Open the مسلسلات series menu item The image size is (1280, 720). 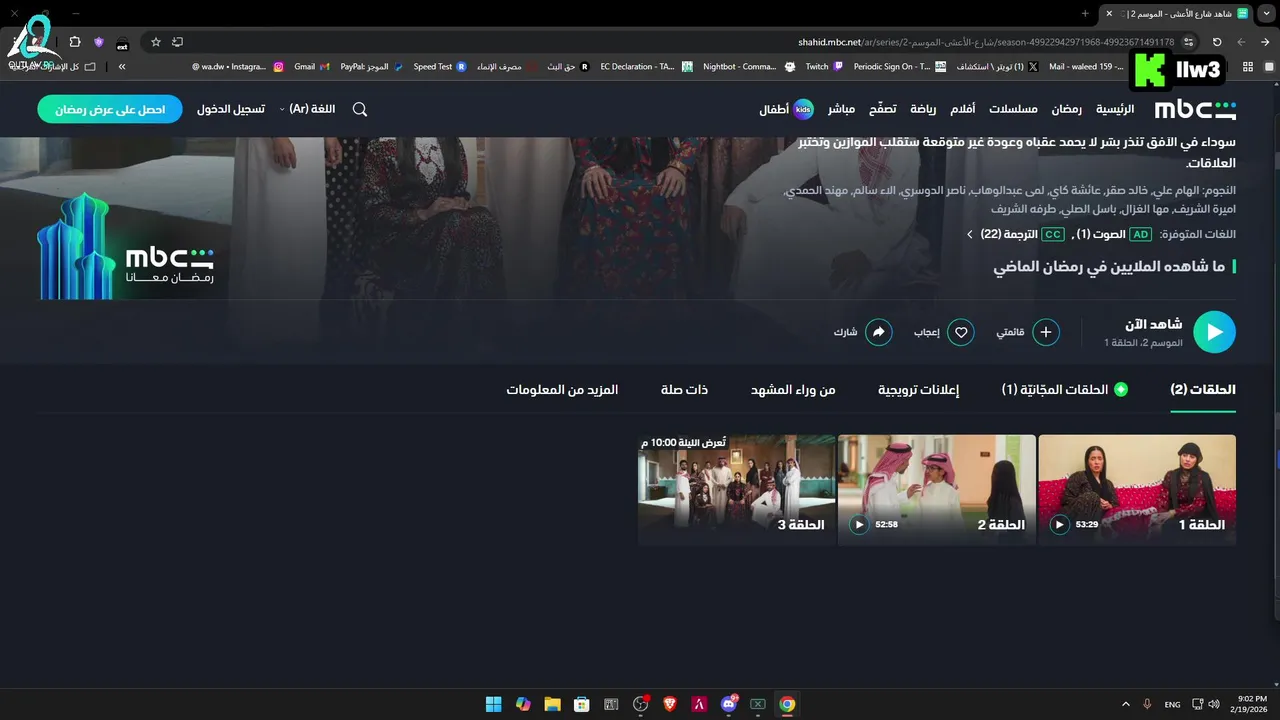[x=1013, y=109]
